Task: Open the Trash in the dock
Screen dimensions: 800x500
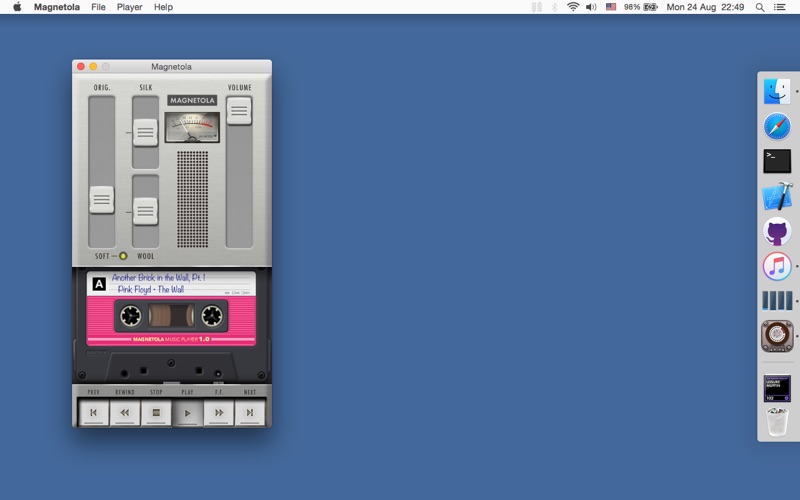Action: tap(777, 422)
